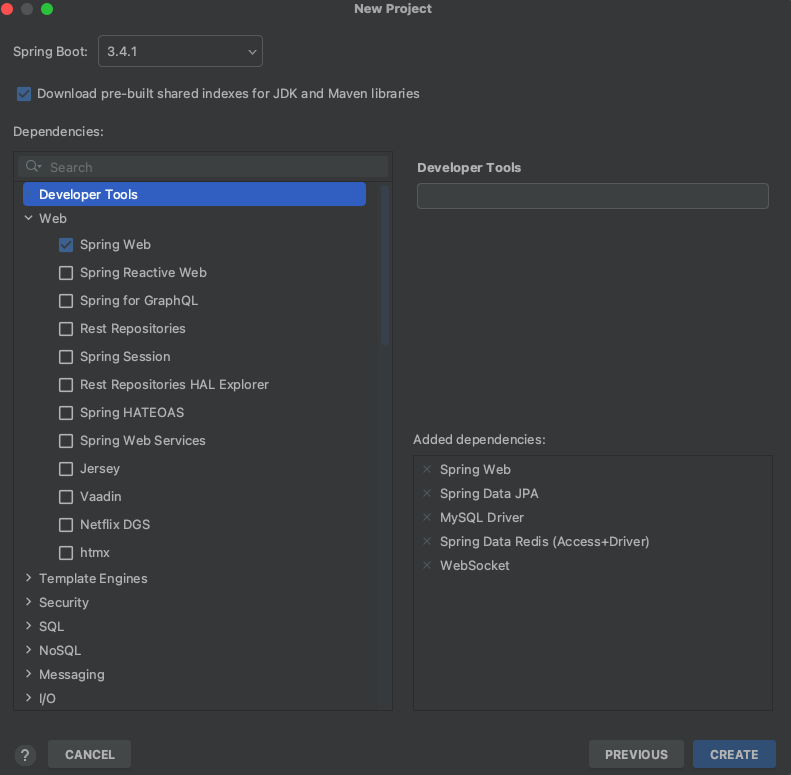Remove WebSocket from added dependencies

point(427,565)
